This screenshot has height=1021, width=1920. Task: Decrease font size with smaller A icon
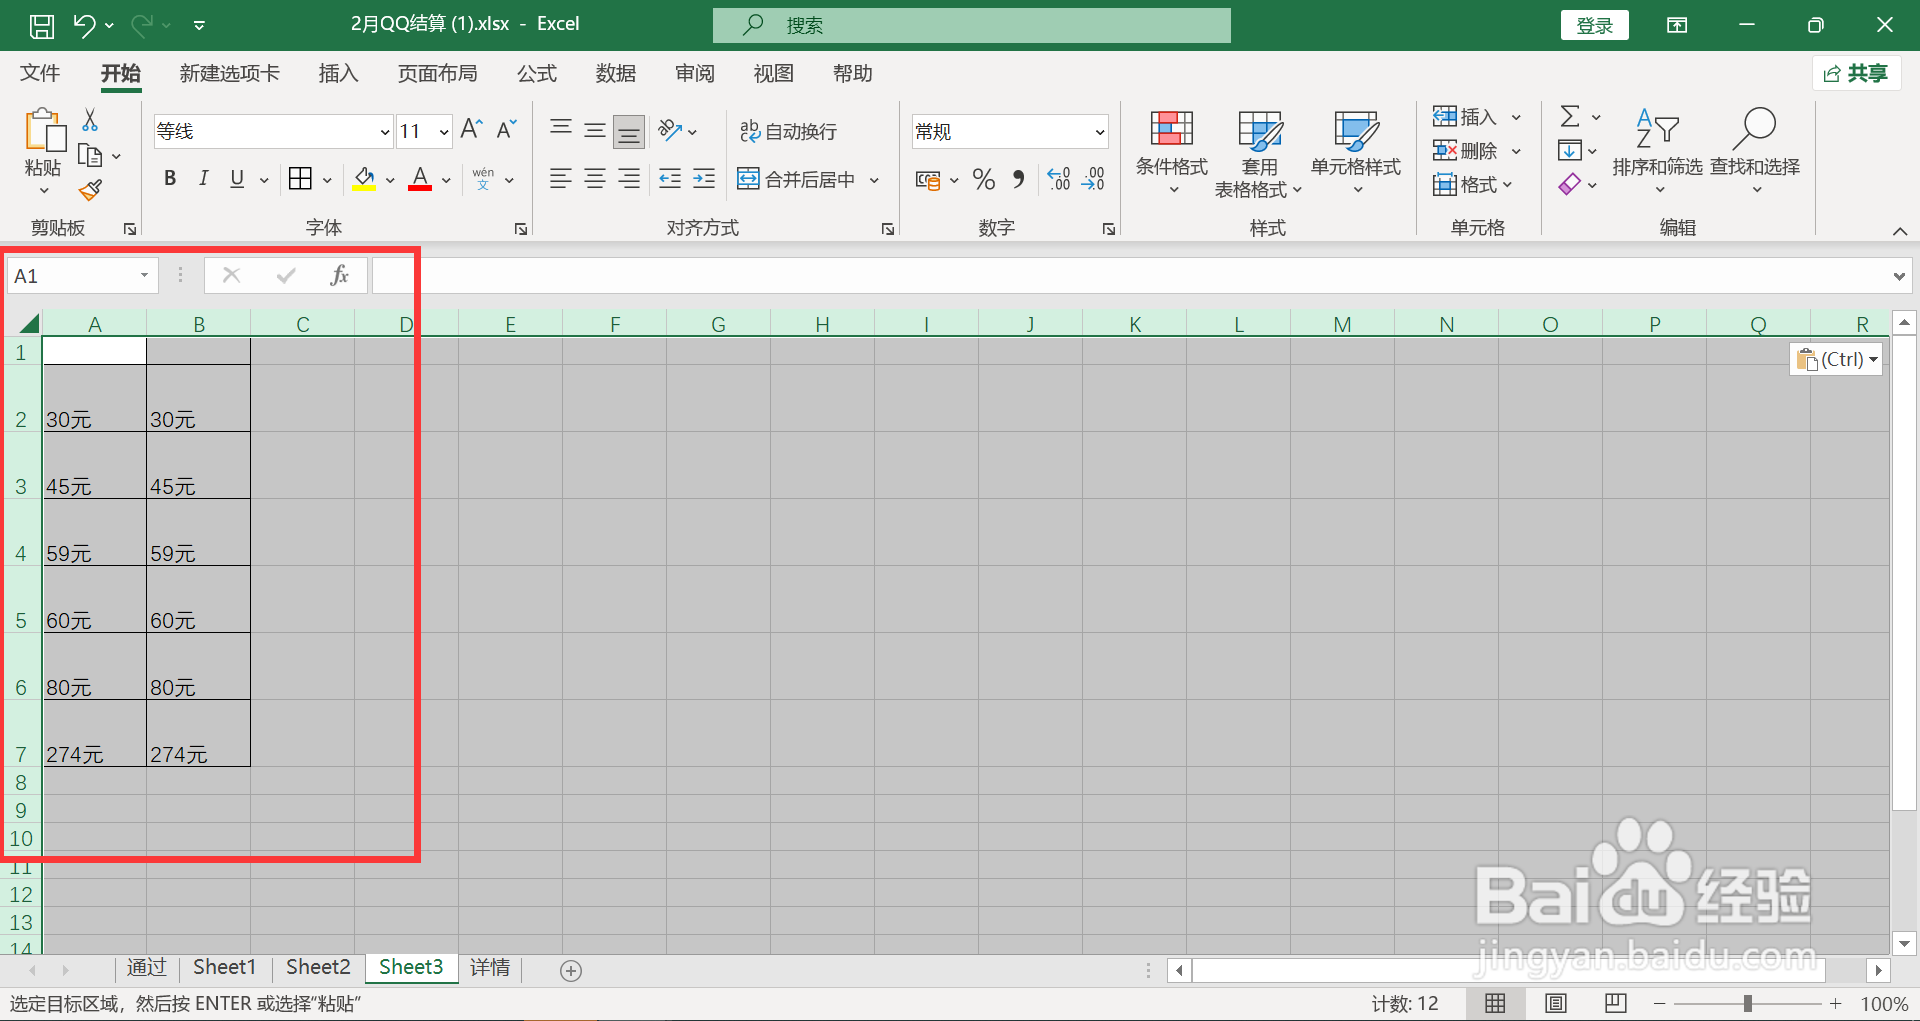506,130
